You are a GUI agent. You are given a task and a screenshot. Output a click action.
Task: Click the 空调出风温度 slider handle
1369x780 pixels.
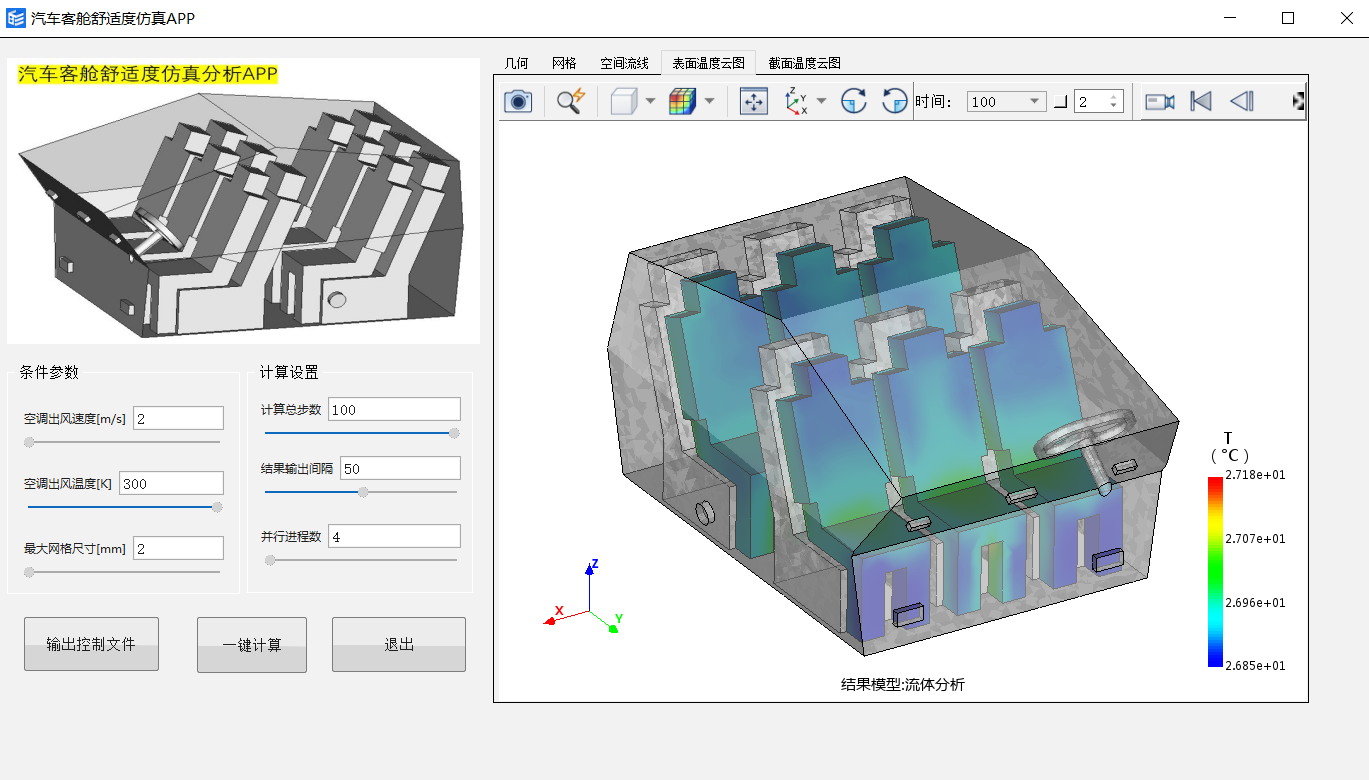pos(217,507)
